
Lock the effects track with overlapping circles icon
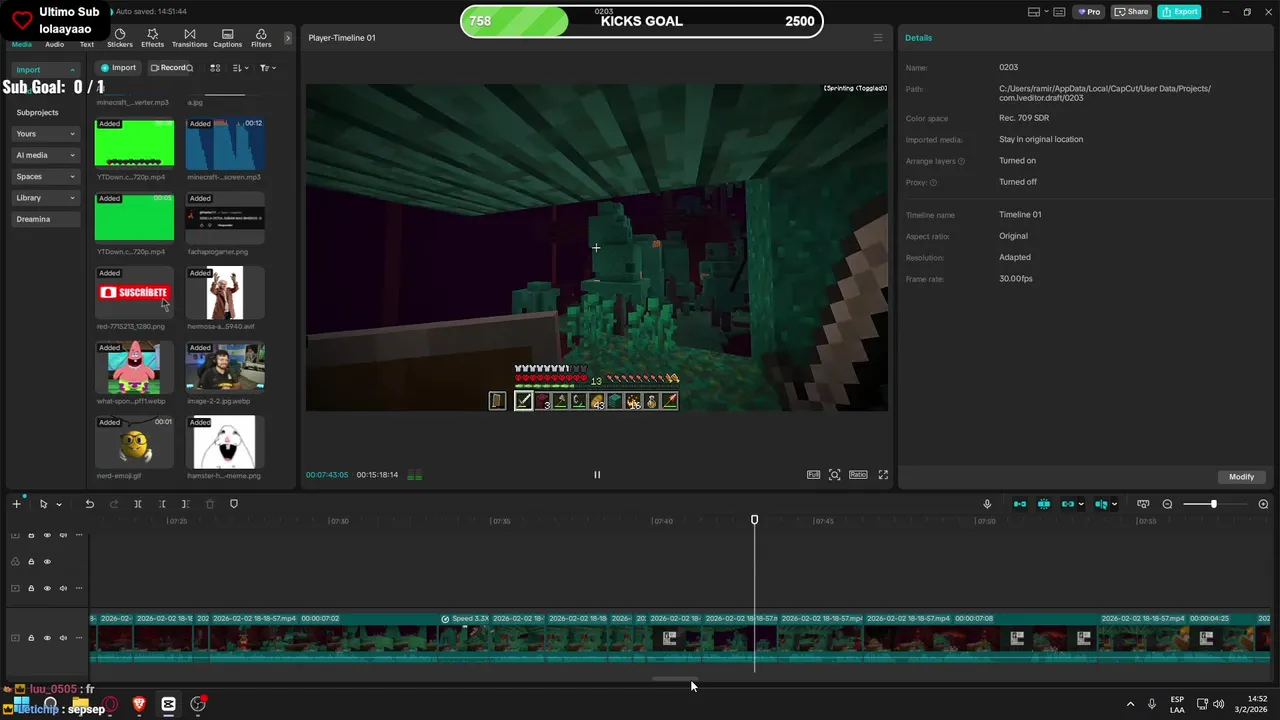31,562
